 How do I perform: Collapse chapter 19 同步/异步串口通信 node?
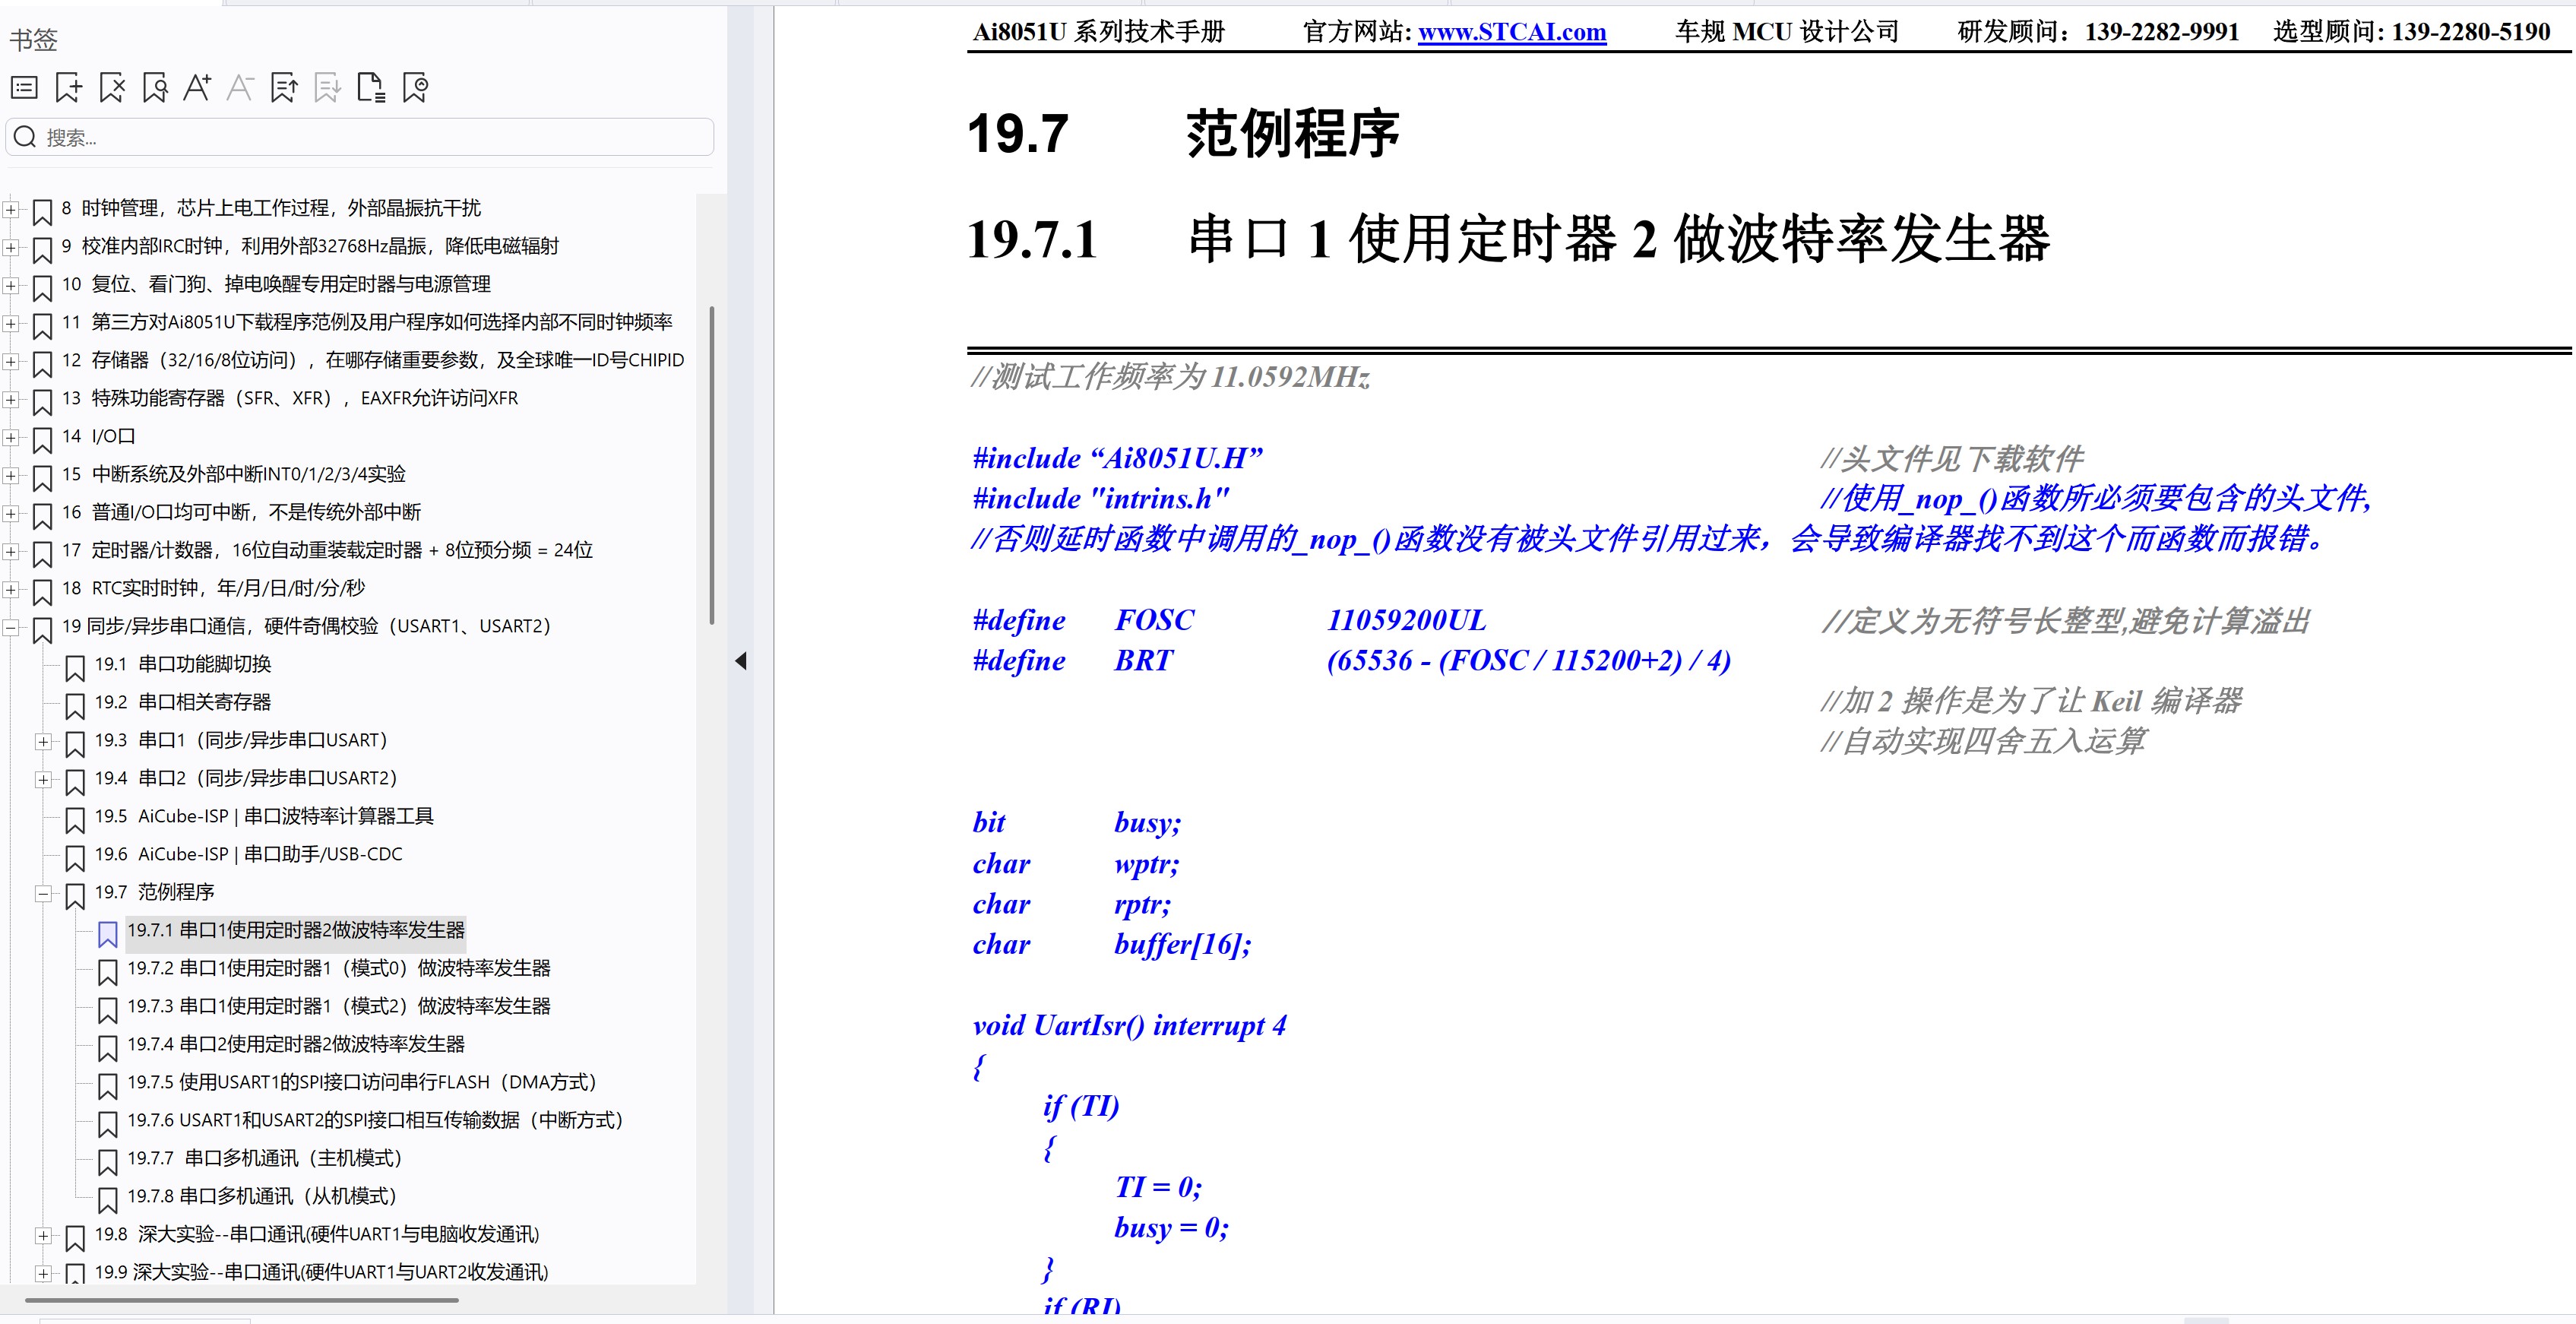pyautogui.click(x=10, y=627)
